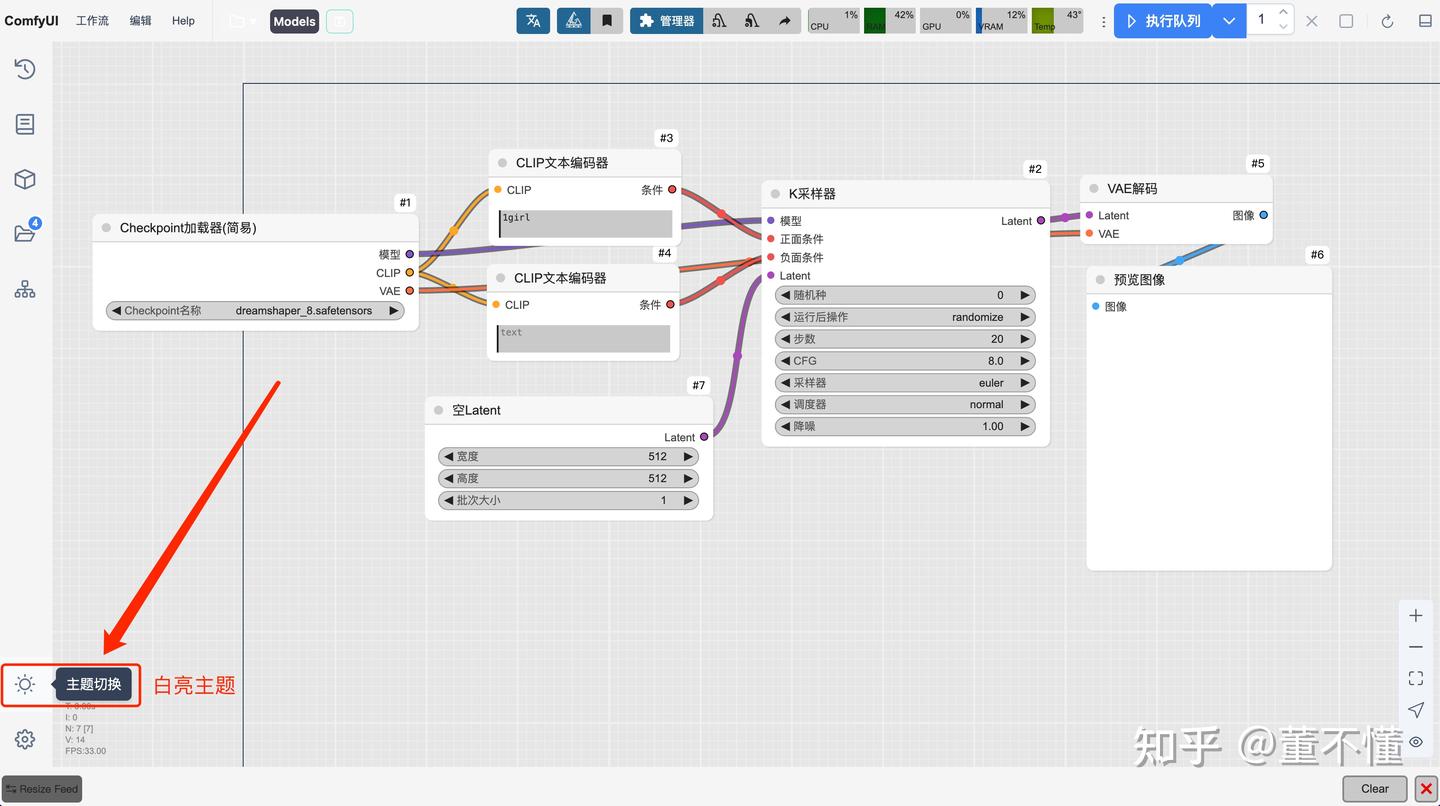Viewport: 1440px width, 806px height.
Task: Decrease 高度 with its left arrow
Action: pos(448,479)
